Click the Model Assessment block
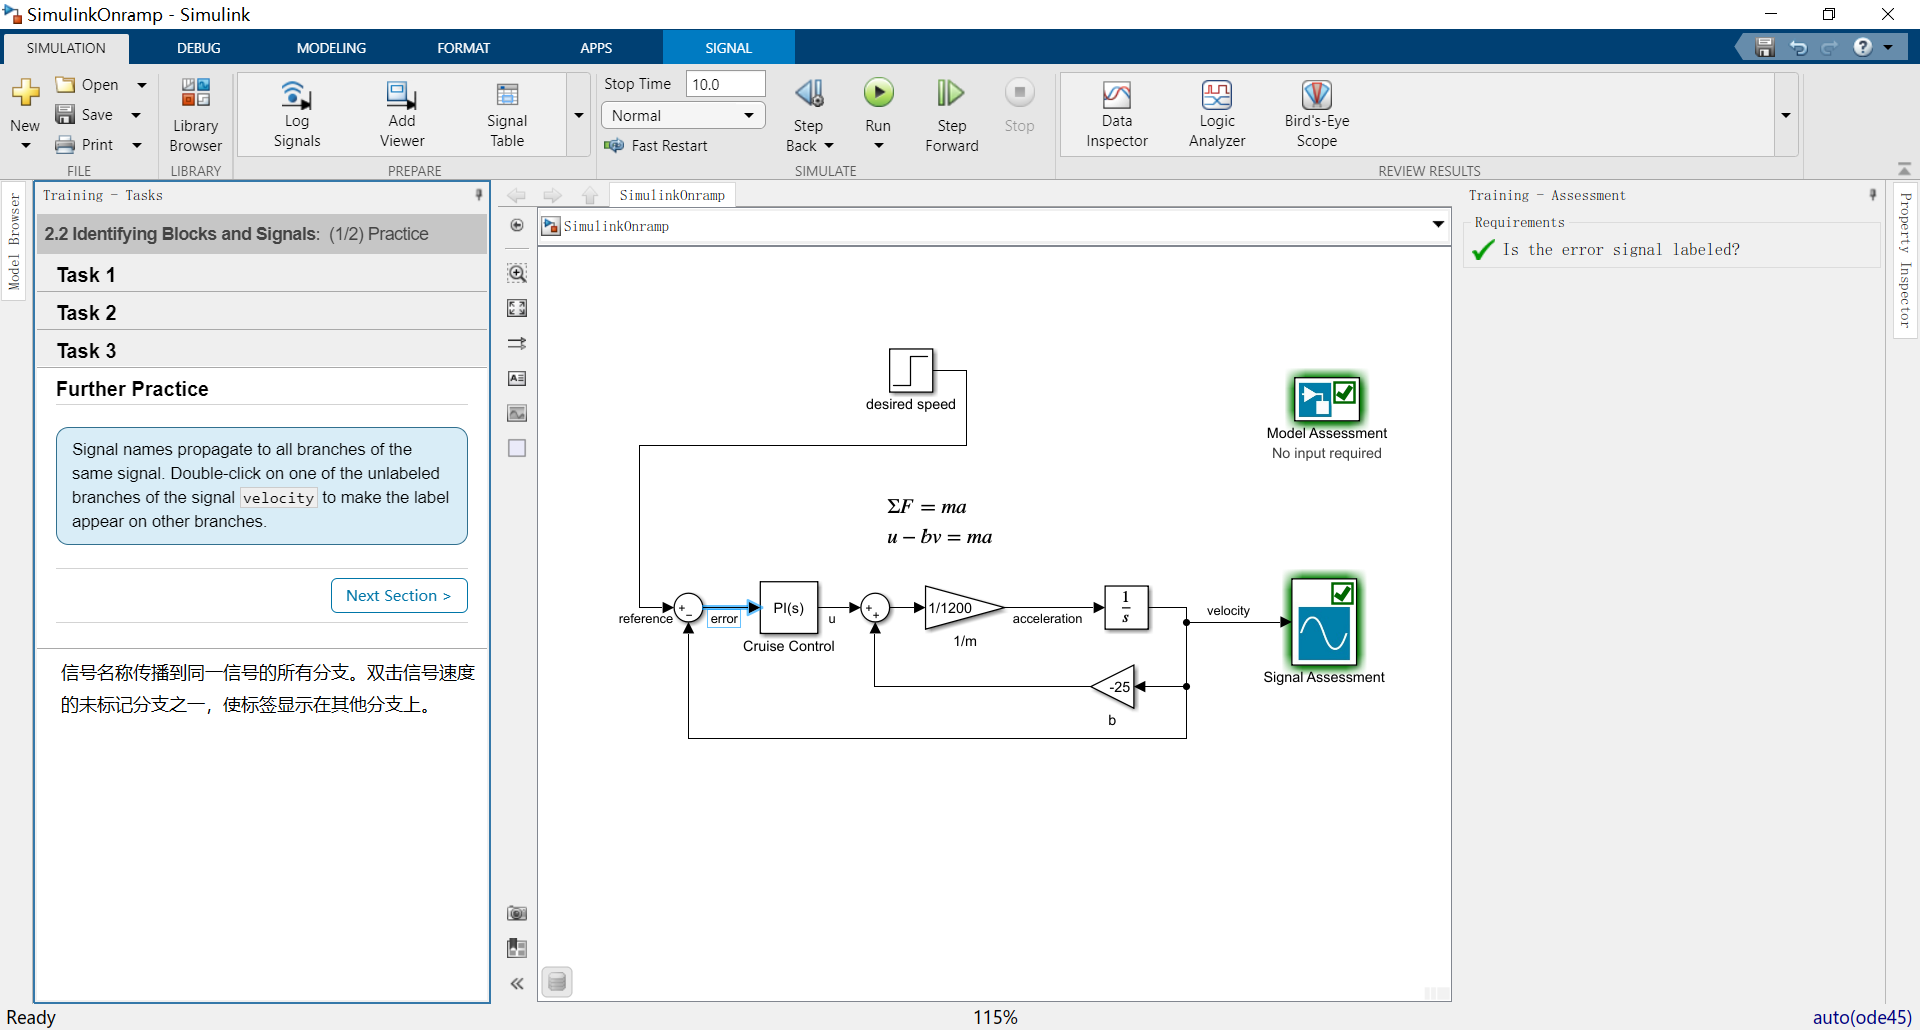This screenshot has height=1030, width=1920. point(1326,398)
